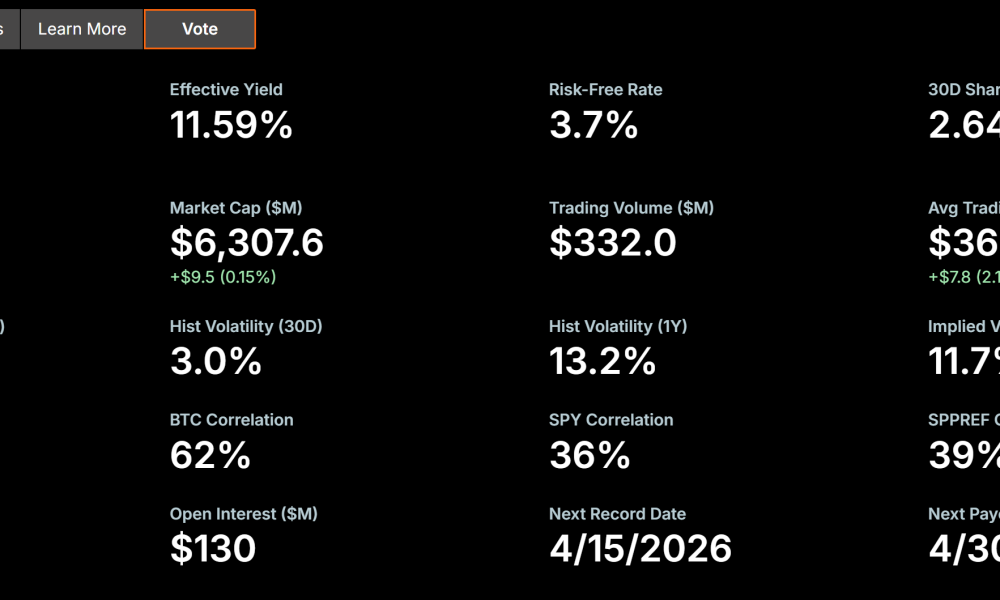Click the Learn More button
The image size is (1000, 600).
click(82, 29)
